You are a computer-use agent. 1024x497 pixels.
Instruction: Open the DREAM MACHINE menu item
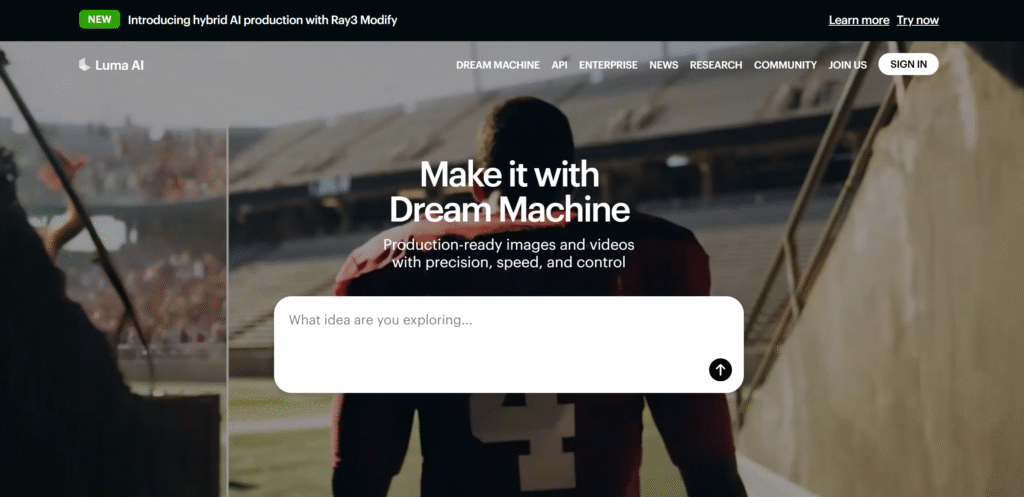click(498, 65)
